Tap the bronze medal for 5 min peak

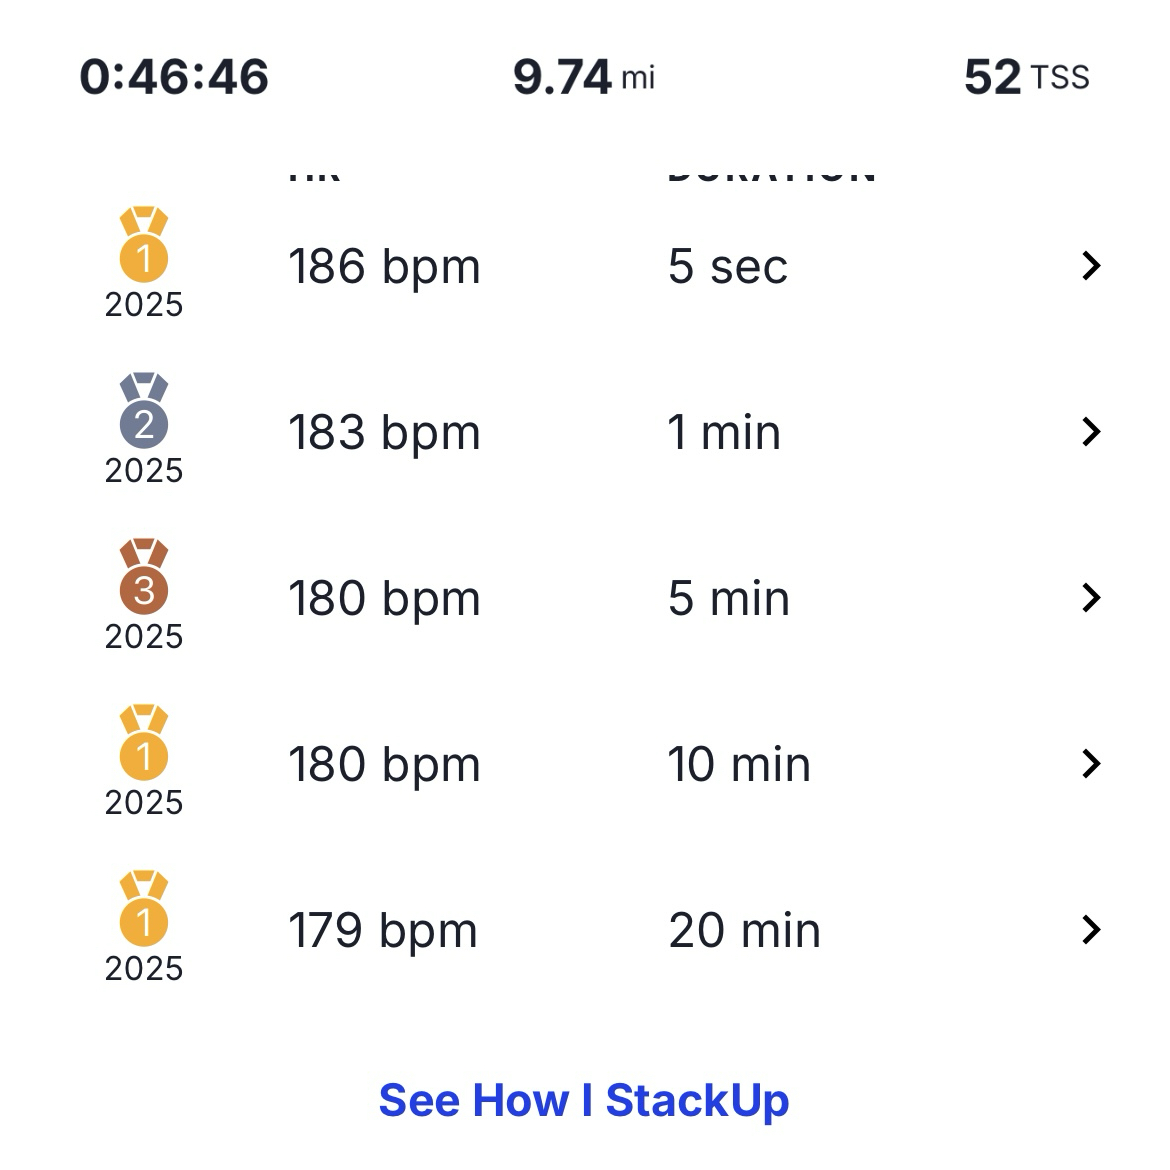pos(144,578)
